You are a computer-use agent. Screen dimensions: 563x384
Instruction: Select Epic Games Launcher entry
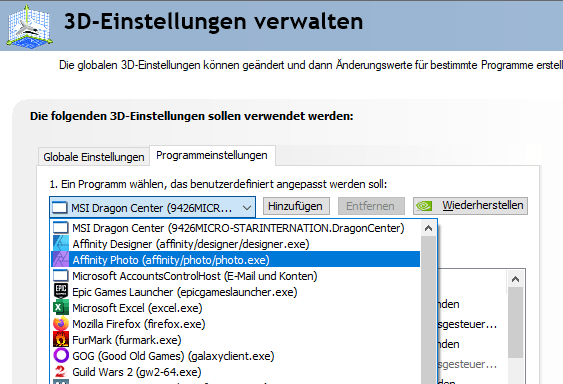pyautogui.click(x=236, y=291)
